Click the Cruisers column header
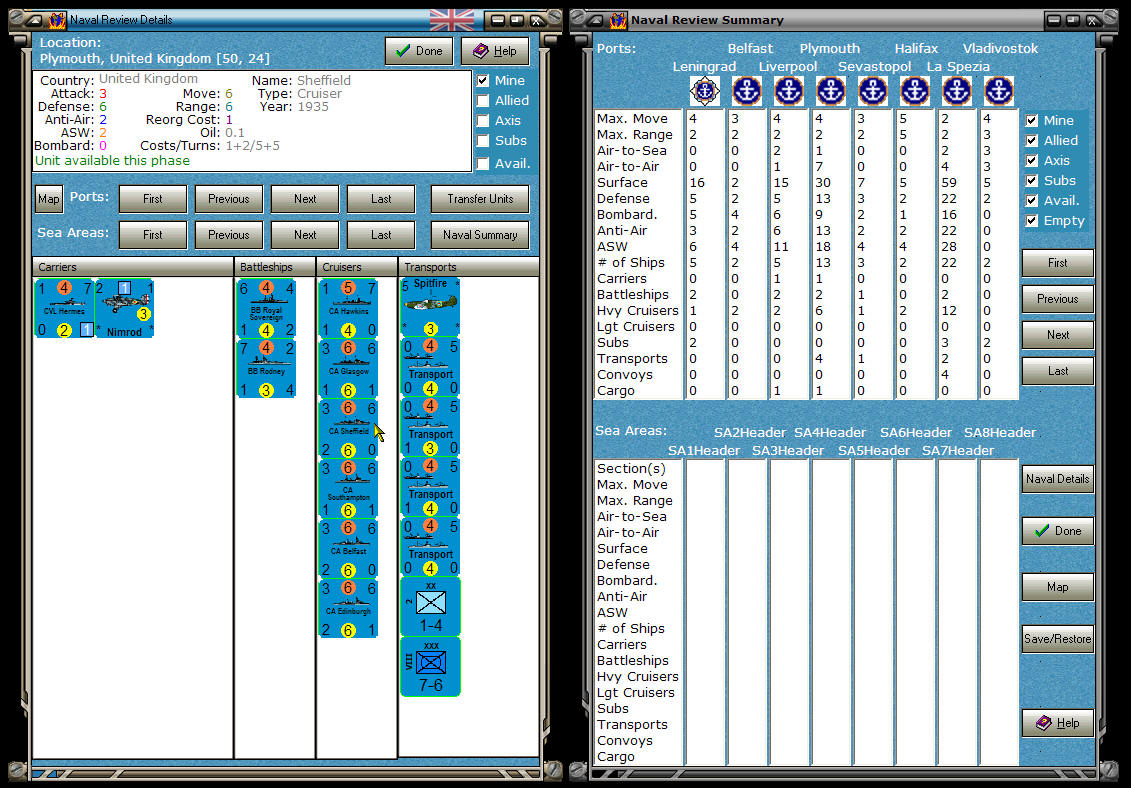 (x=357, y=267)
